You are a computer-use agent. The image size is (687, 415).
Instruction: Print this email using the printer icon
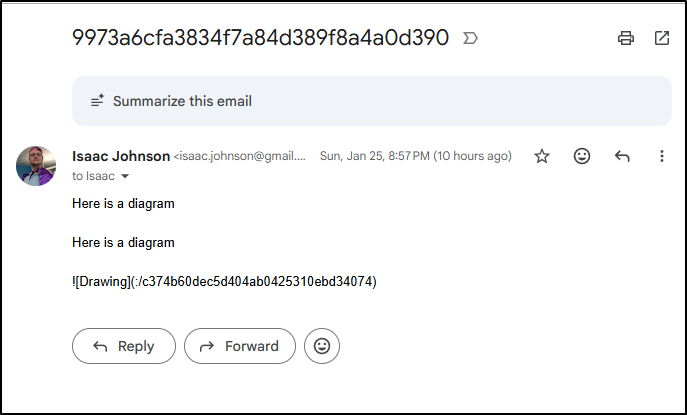[626, 38]
